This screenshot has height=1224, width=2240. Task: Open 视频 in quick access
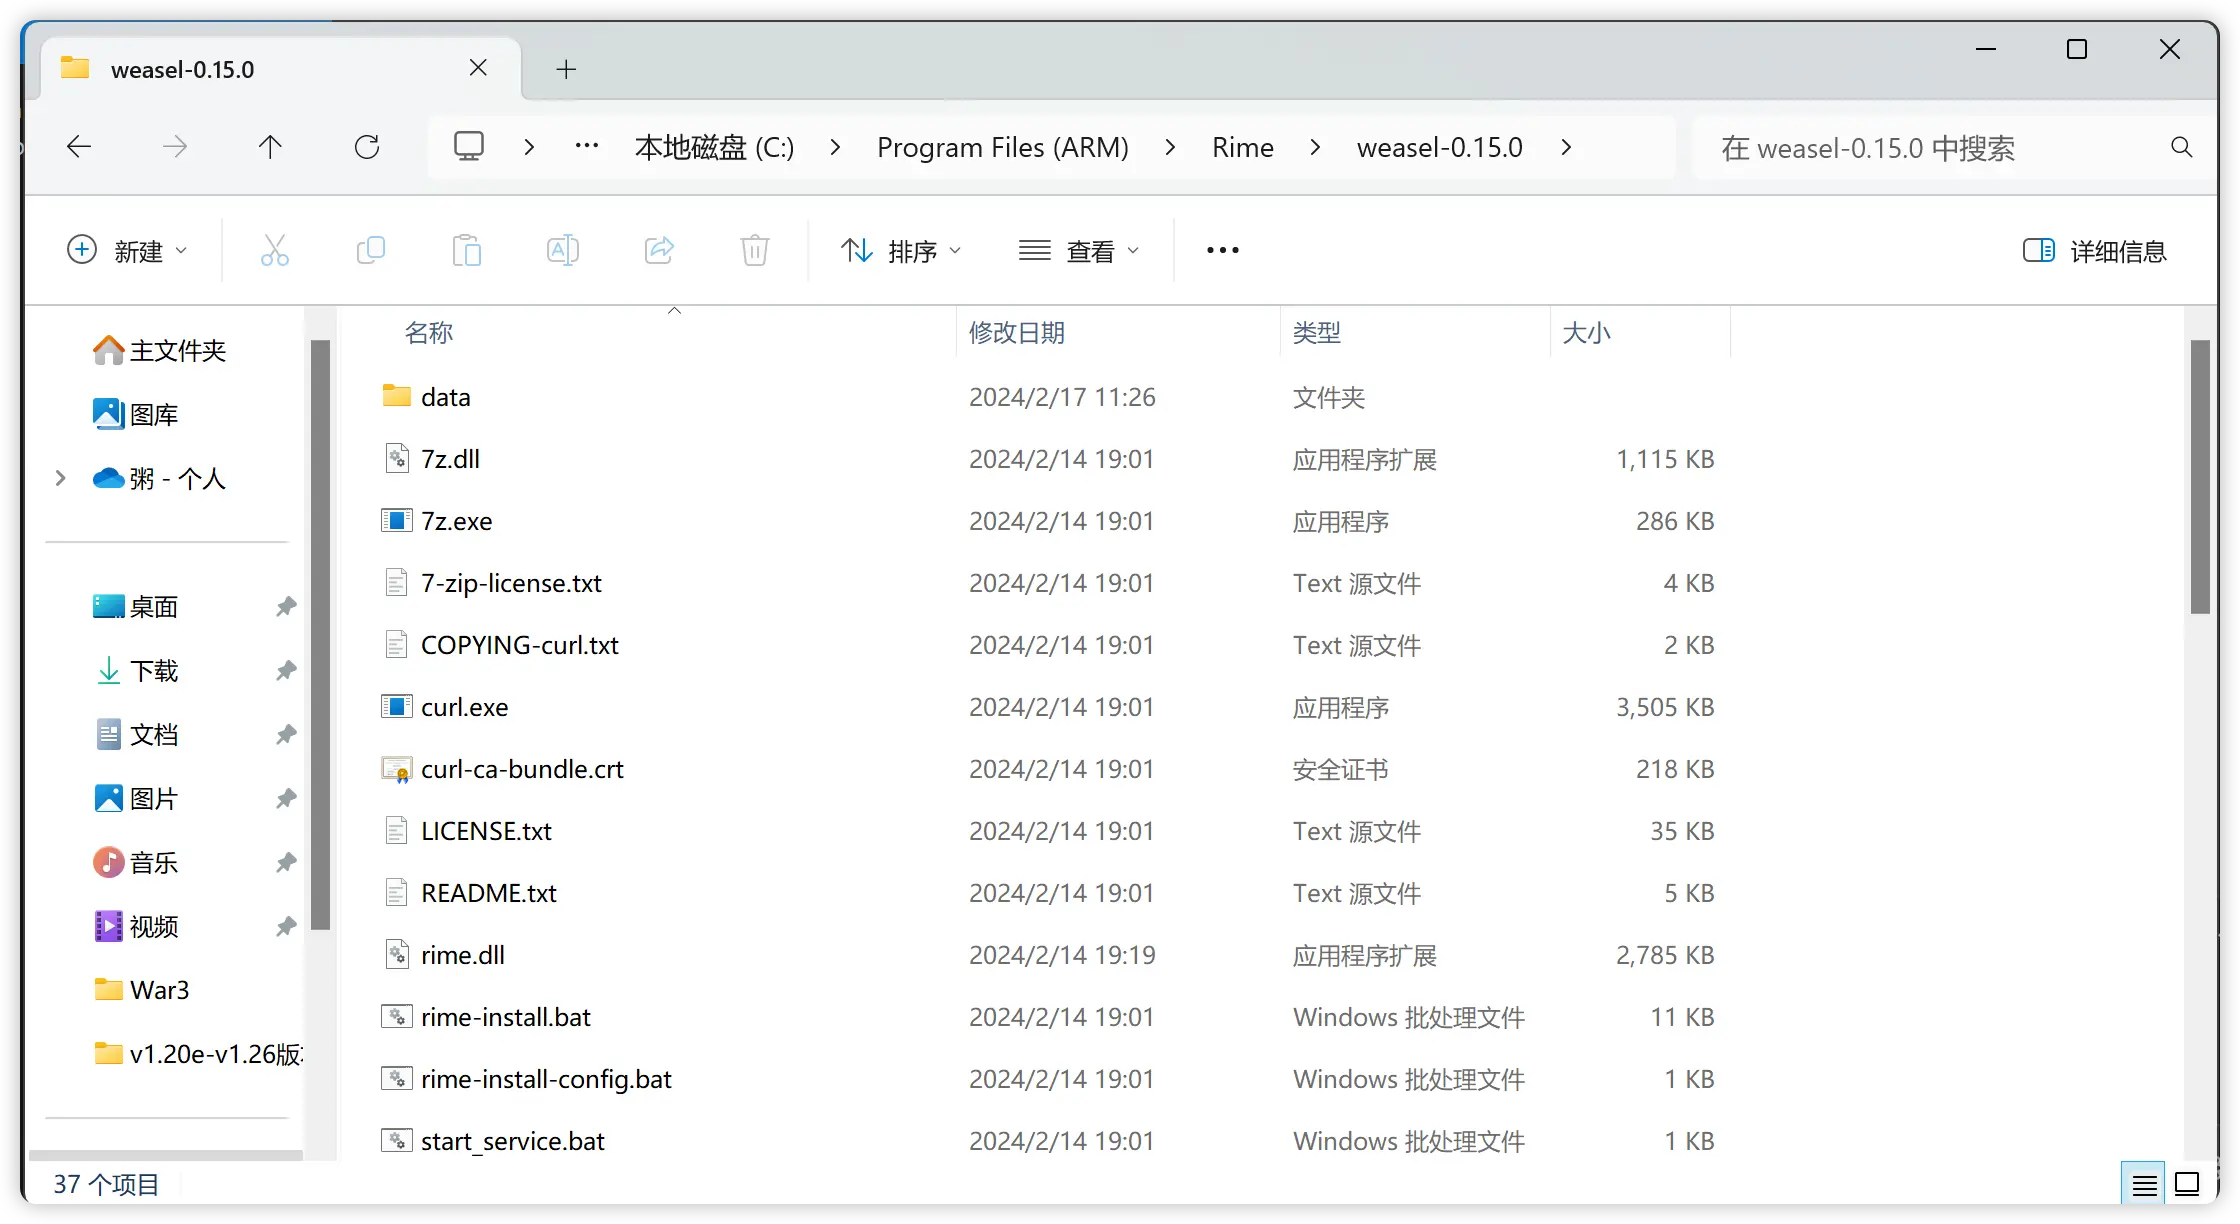point(136,926)
